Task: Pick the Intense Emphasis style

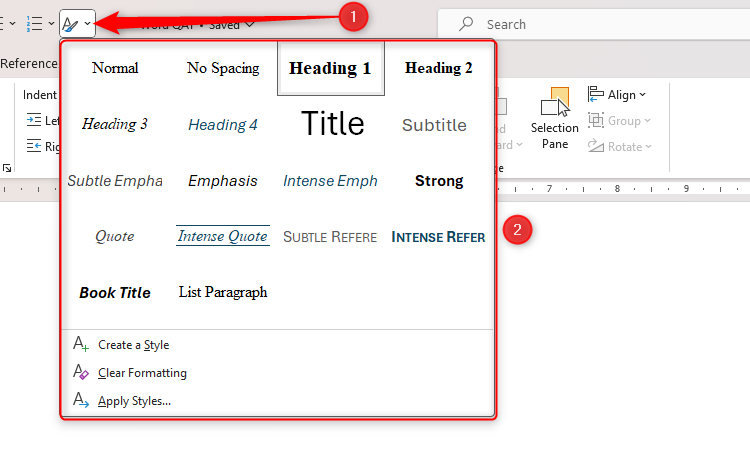Action: (x=331, y=181)
